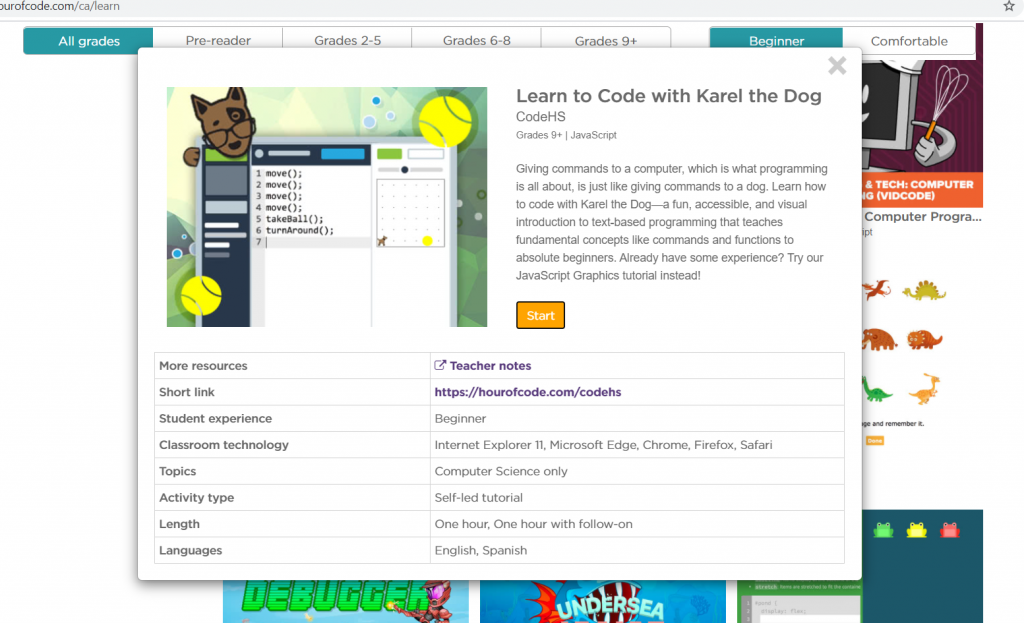Click the CodeHS provider name
Screen dimensions: 1024x623
click(x=541, y=117)
